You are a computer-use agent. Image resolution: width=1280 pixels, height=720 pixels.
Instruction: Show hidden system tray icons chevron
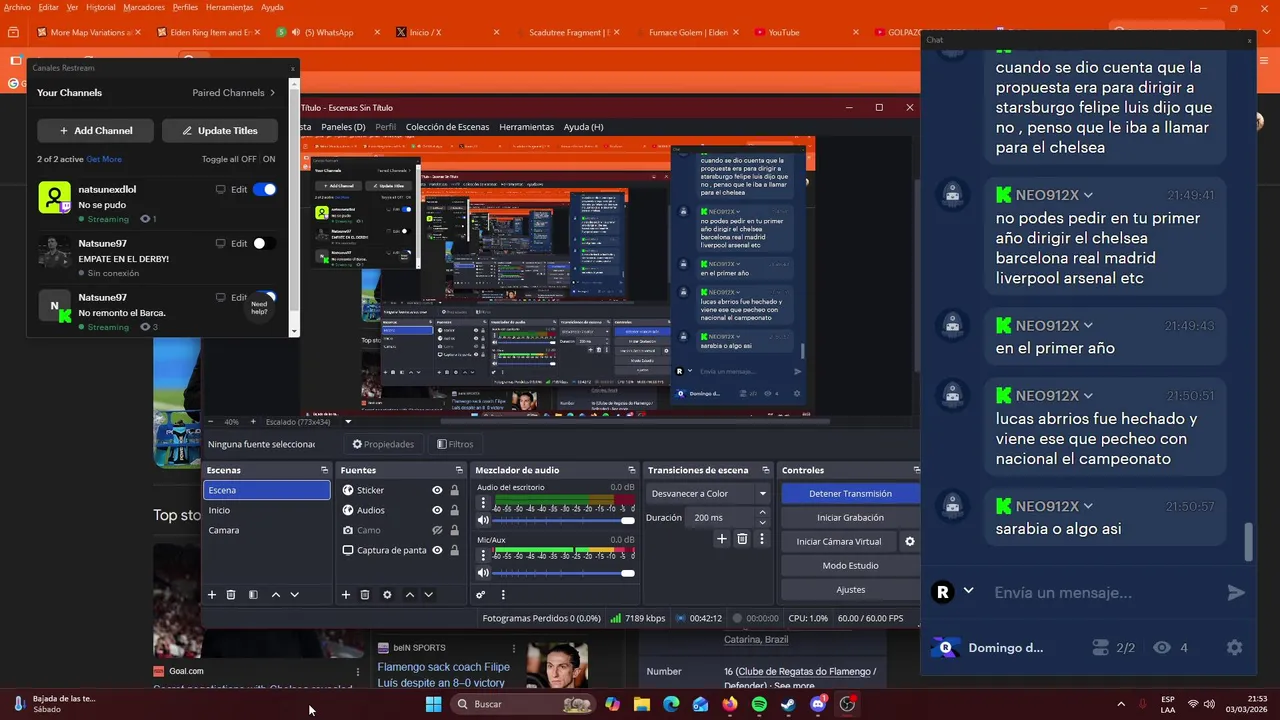(x=1120, y=704)
